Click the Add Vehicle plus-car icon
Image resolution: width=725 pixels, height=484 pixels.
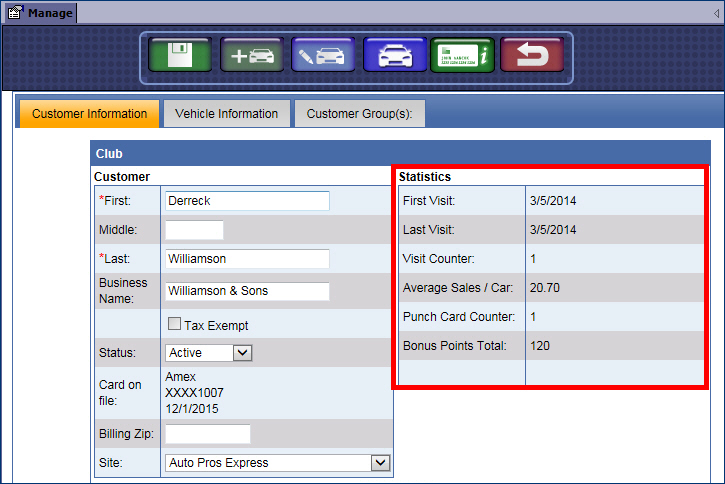(x=252, y=55)
